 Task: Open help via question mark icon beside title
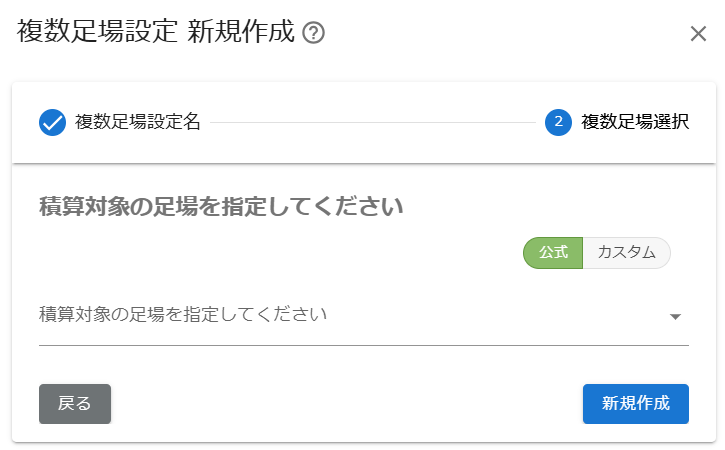coord(313,33)
